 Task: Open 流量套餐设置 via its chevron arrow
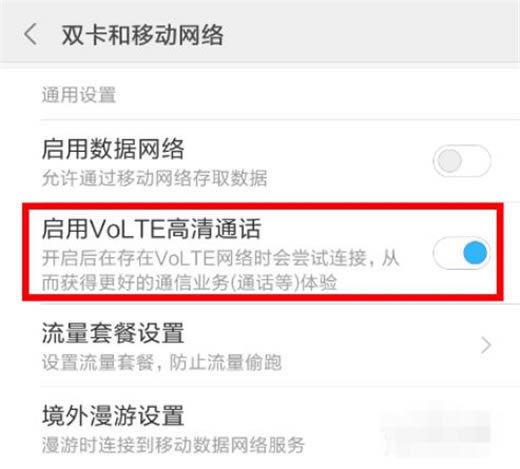[x=486, y=345]
